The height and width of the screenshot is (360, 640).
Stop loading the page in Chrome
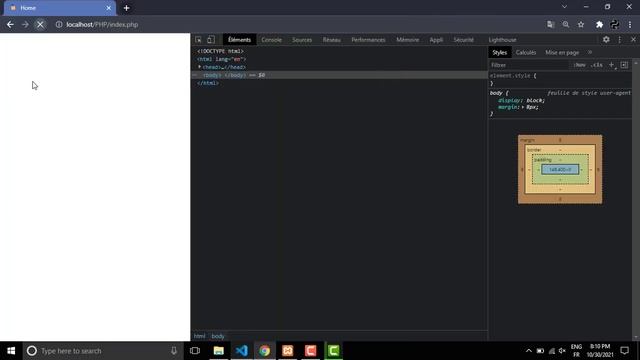tap(40, 24)
